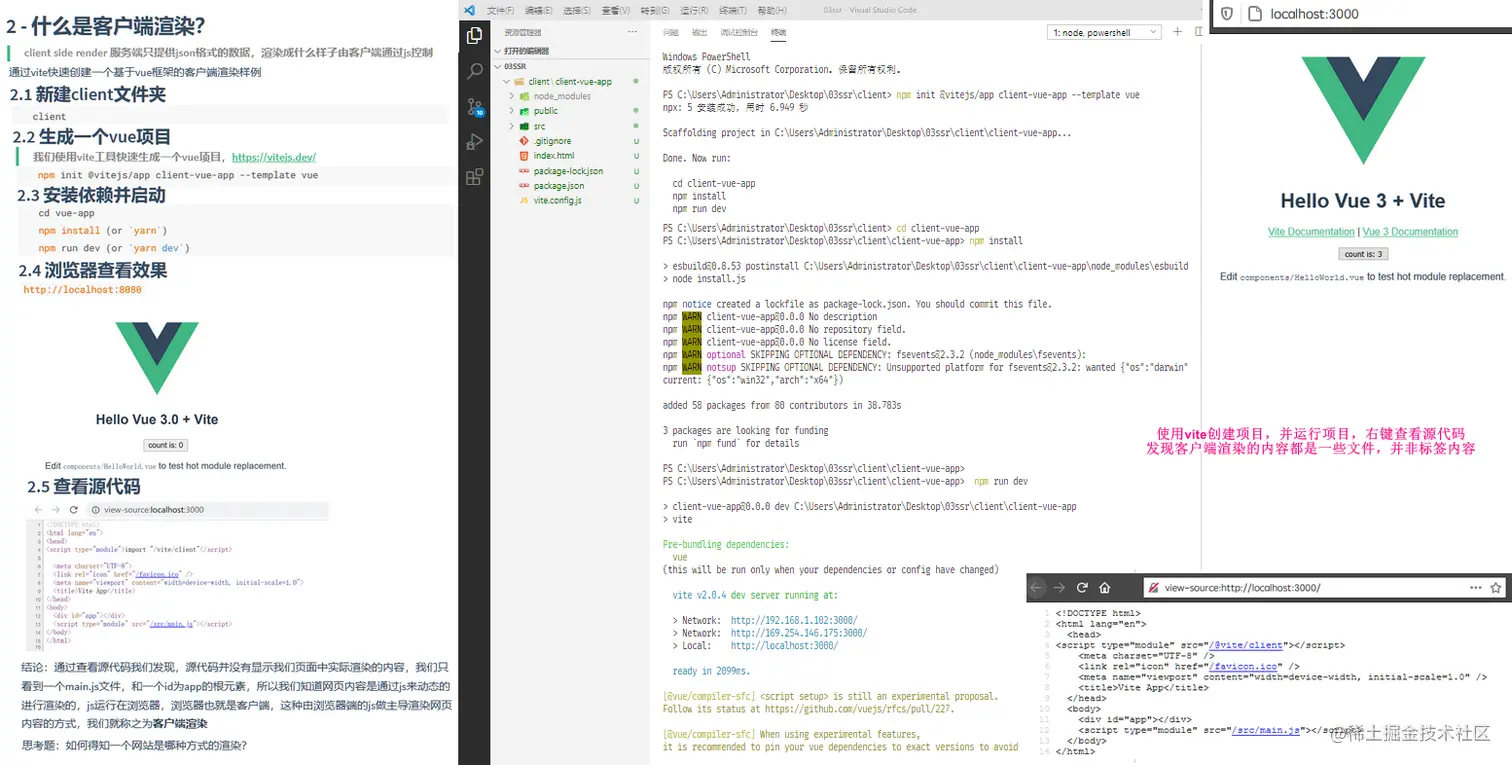Go to home page in view-source browser
This screenshot has width=1512, height=765.
[1105, 588]
